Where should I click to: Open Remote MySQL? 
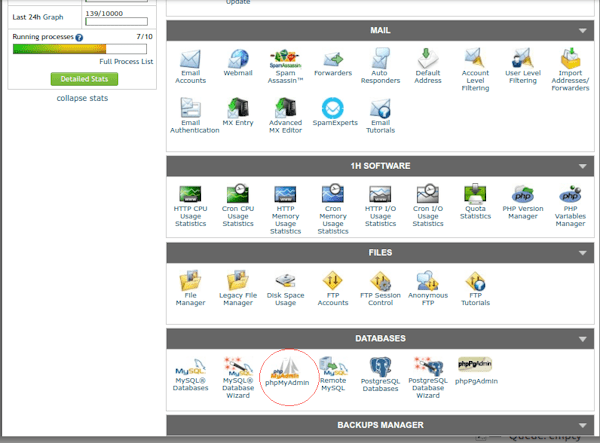pos(333,374)
